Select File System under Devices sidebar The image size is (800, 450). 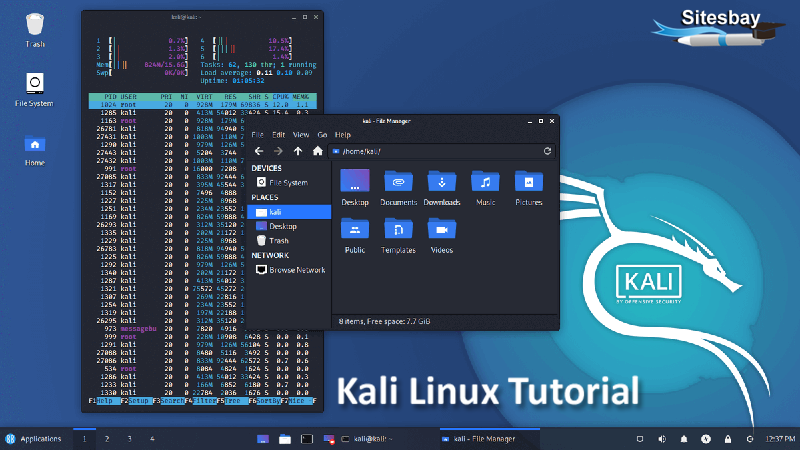click(x=289, y=182)
